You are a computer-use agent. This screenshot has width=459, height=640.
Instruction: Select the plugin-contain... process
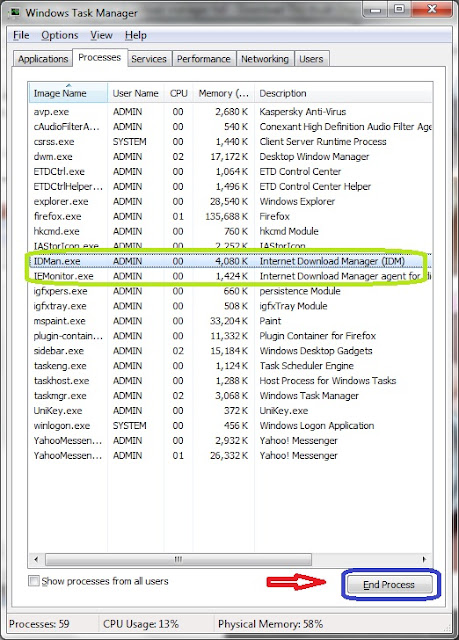point(231,336)
